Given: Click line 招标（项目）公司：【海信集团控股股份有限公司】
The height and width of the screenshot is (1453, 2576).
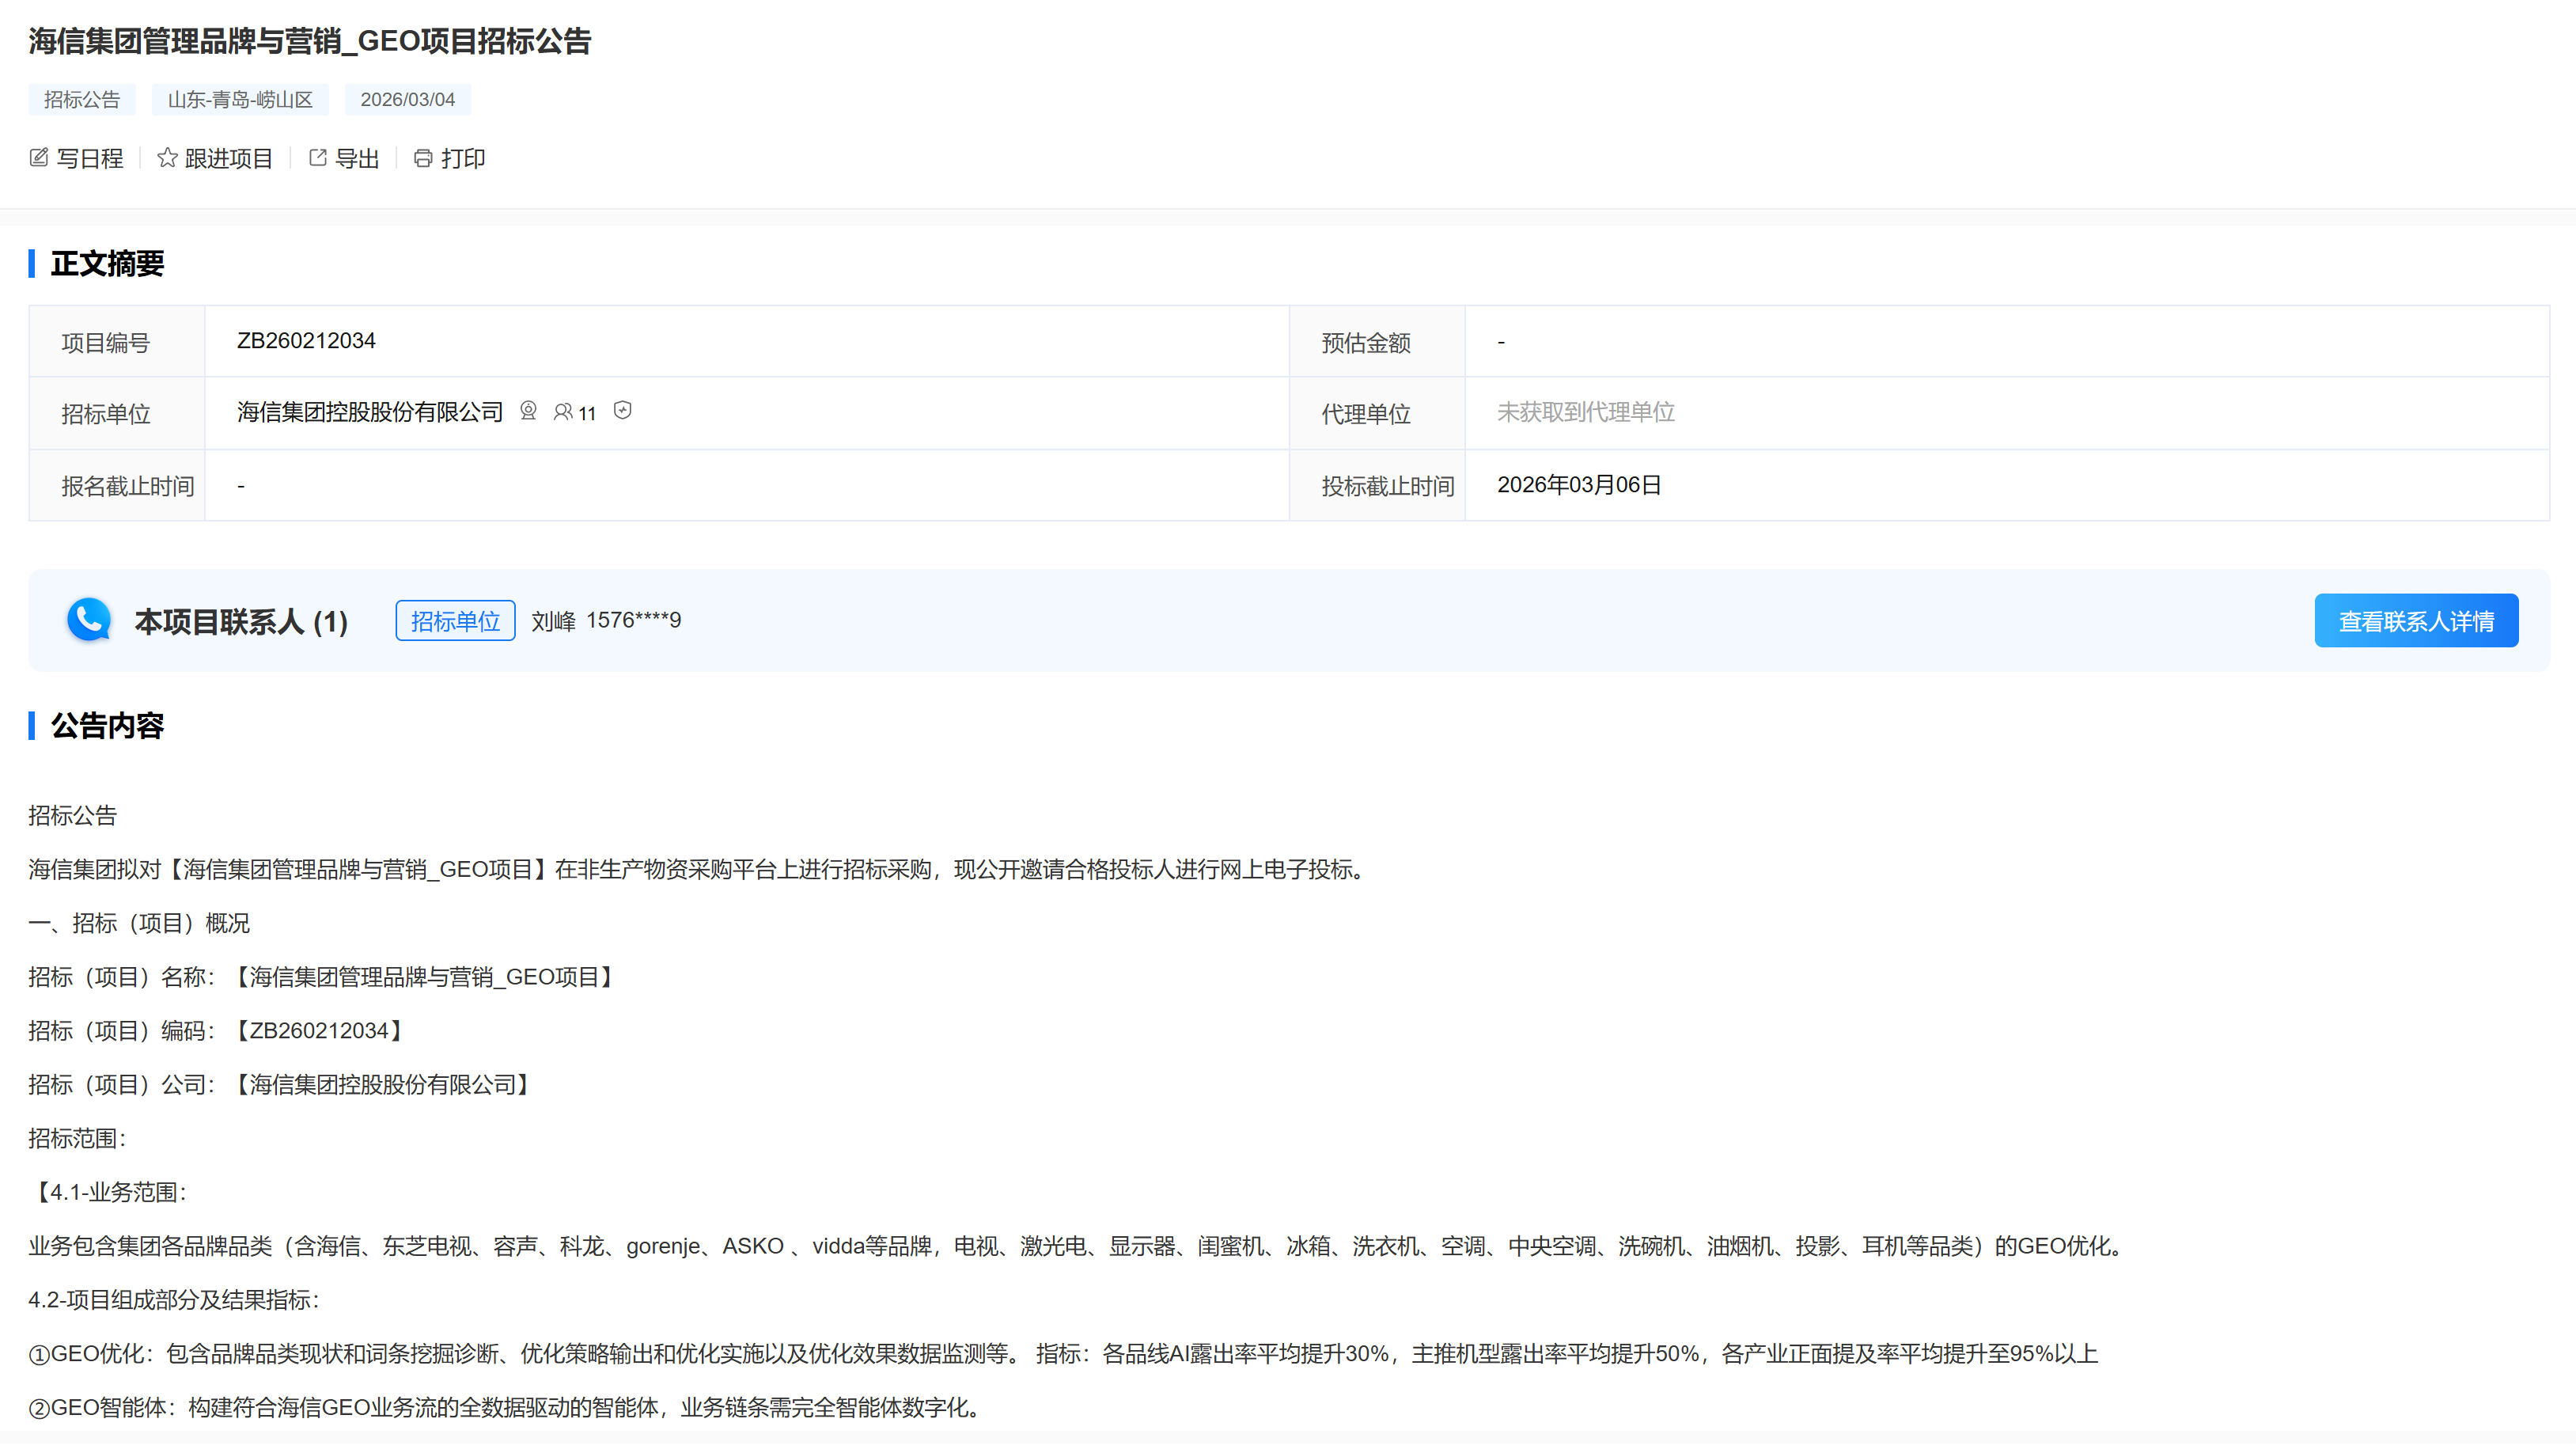Looking at the screenshot, I should 284,1085.
